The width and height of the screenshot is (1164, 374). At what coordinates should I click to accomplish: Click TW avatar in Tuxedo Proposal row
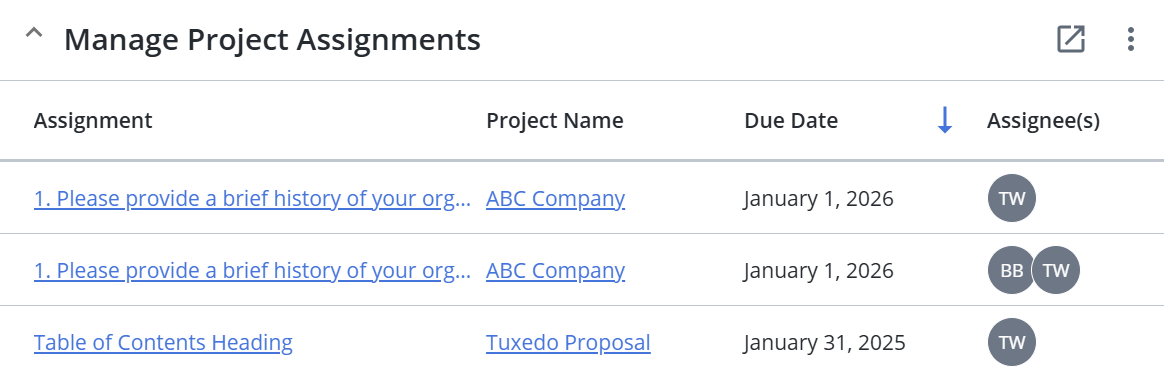click(1012, 342)
